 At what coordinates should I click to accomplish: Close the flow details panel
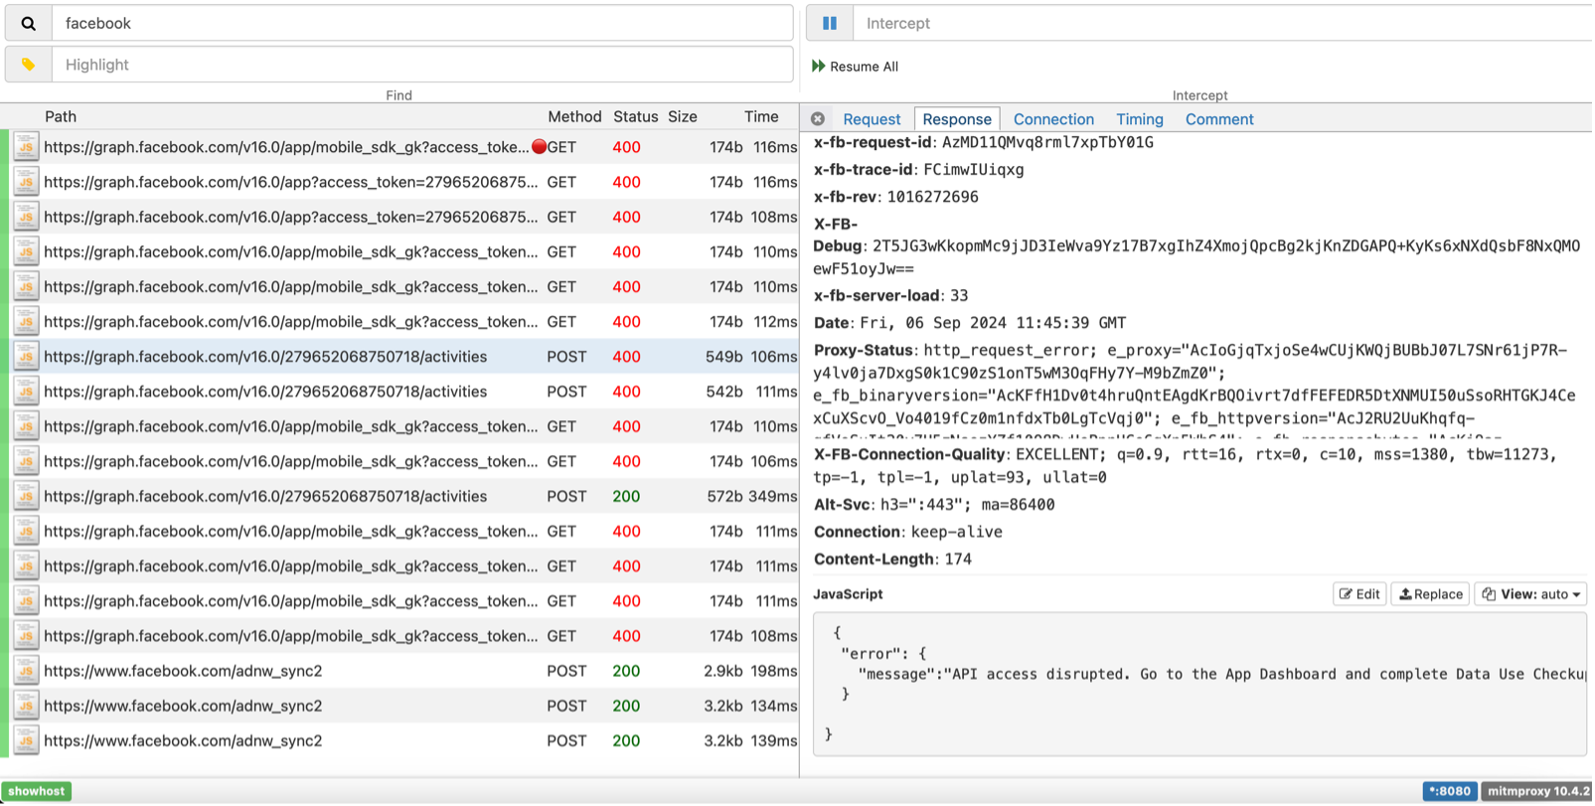(x=818, y=119)
